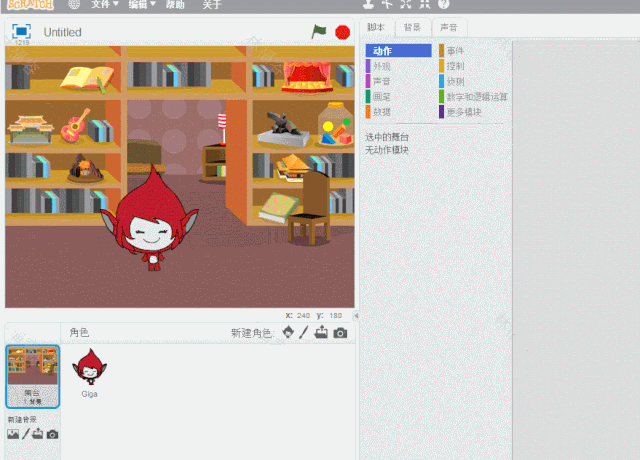
Task: Take new sprite photo with camera
Action: [x=340, y=332]
